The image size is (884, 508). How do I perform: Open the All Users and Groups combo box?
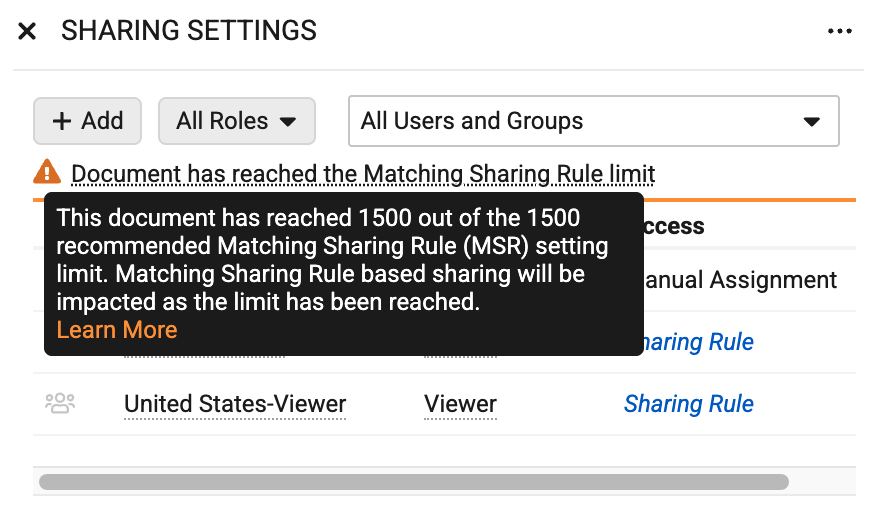coord(594,121)
